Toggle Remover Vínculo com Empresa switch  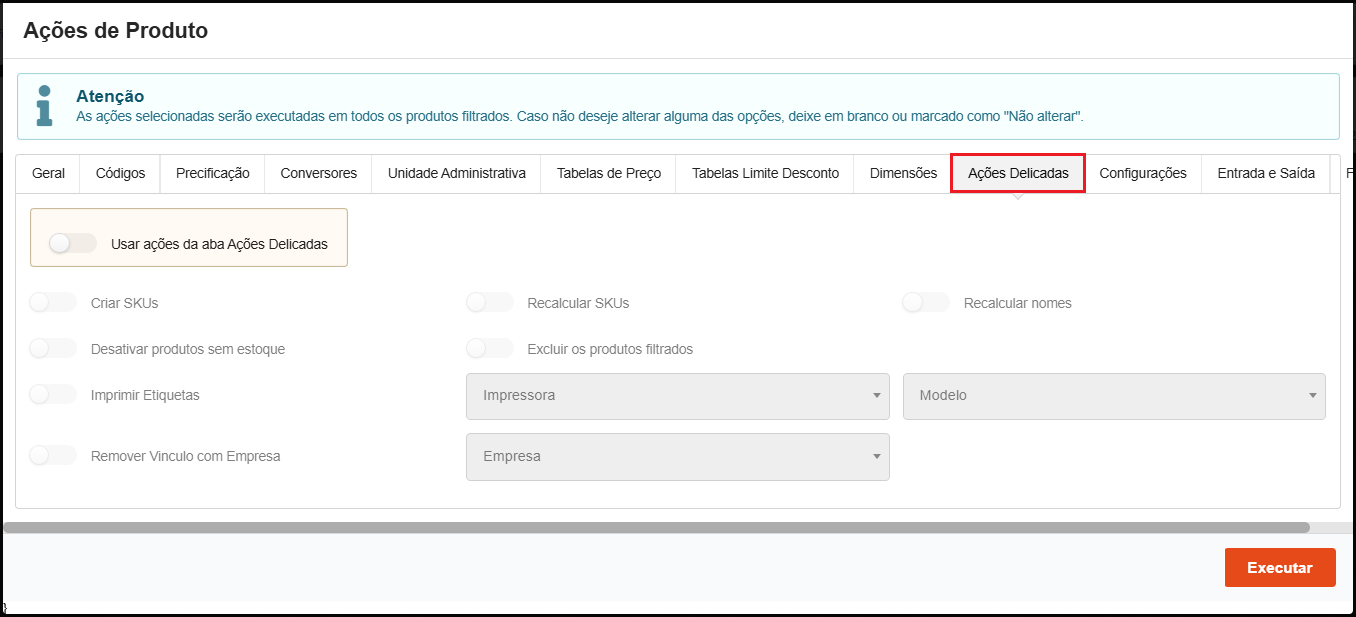pyautogui.click(x=53, y=456)
